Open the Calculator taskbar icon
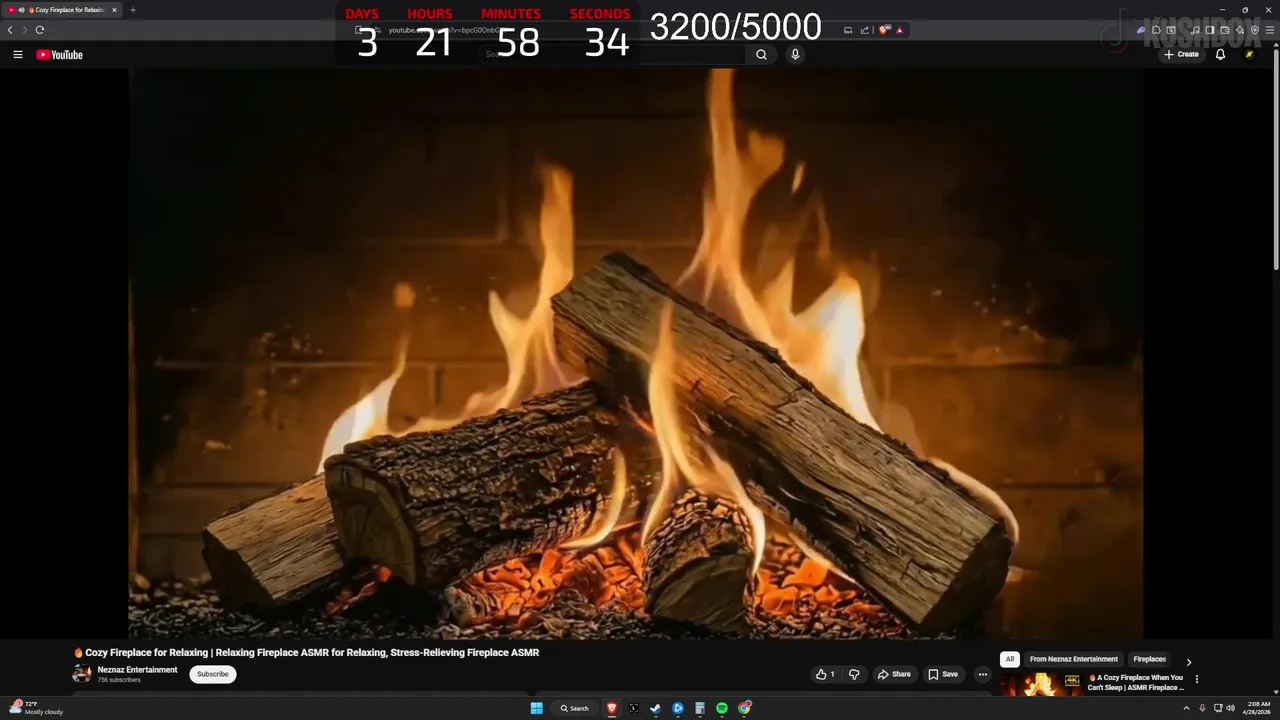The height and width of the screenshot is (720, 1280). tap(700, 708)
